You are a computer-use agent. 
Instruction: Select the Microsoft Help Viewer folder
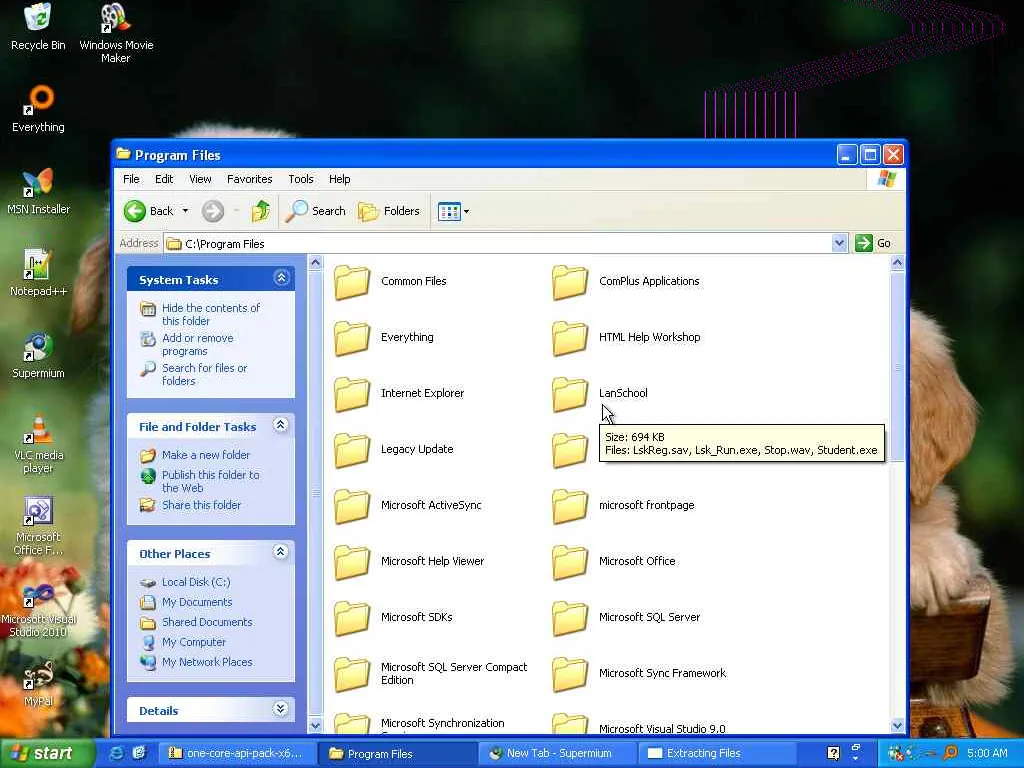point(409,562)
